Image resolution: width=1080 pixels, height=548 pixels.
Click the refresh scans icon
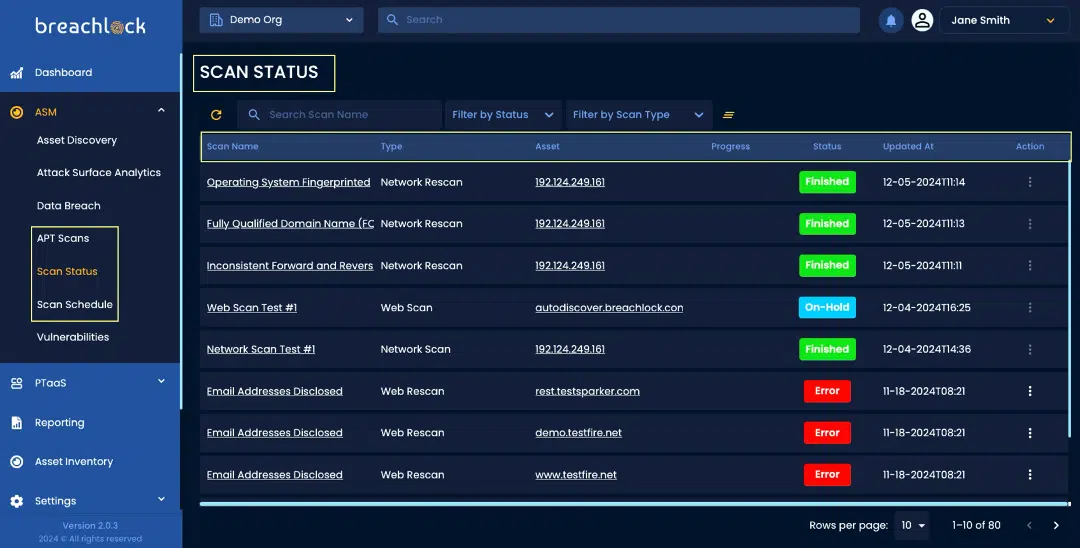pos(216,115)
